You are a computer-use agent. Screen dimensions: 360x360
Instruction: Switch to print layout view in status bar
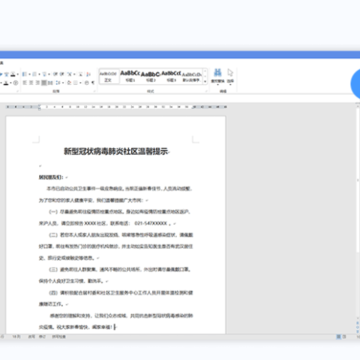(x=339, y=337)
